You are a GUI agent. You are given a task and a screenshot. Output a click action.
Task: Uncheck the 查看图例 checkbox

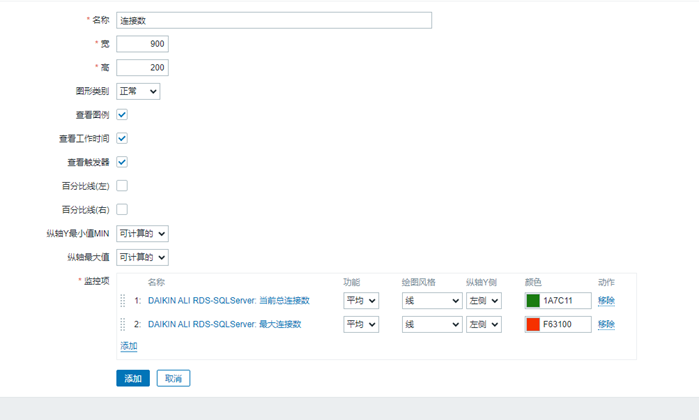point(122,115)
